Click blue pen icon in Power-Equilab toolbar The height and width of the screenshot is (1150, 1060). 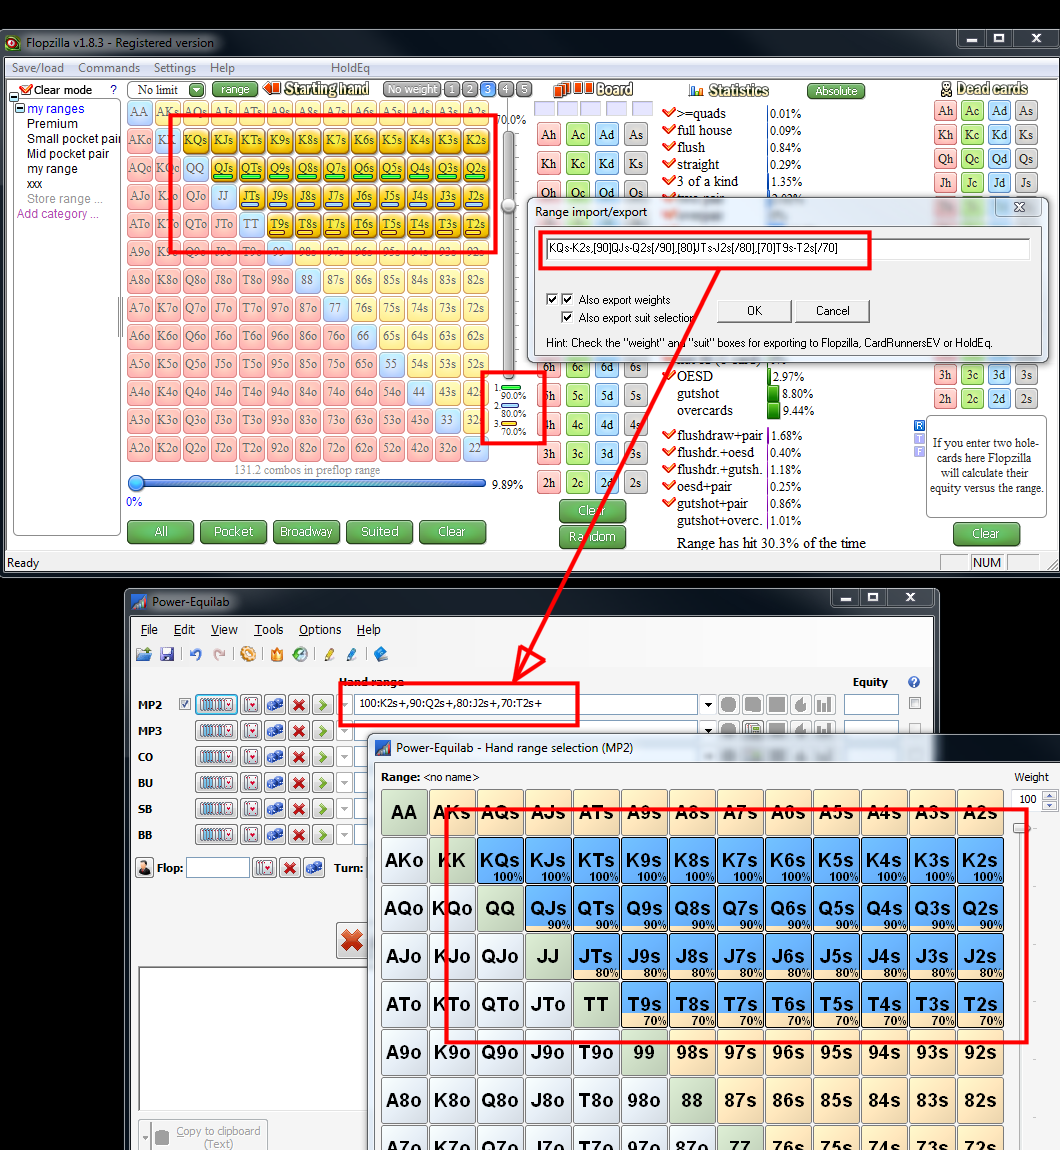pos(352,654)
